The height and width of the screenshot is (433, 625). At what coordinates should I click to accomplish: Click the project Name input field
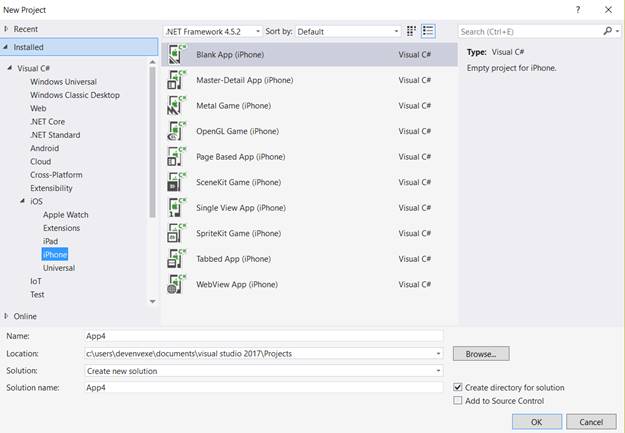(x=263, y=336)
